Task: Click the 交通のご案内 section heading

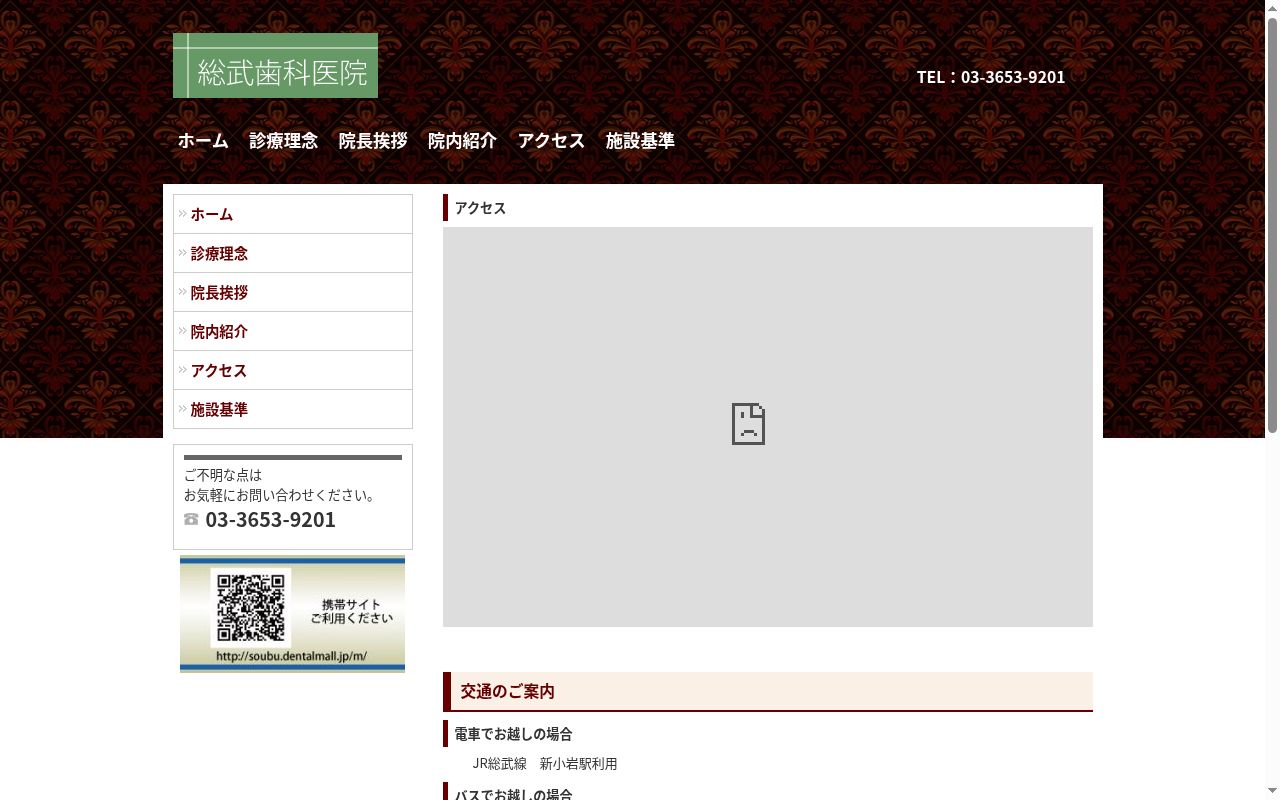Action: [768, 692]
